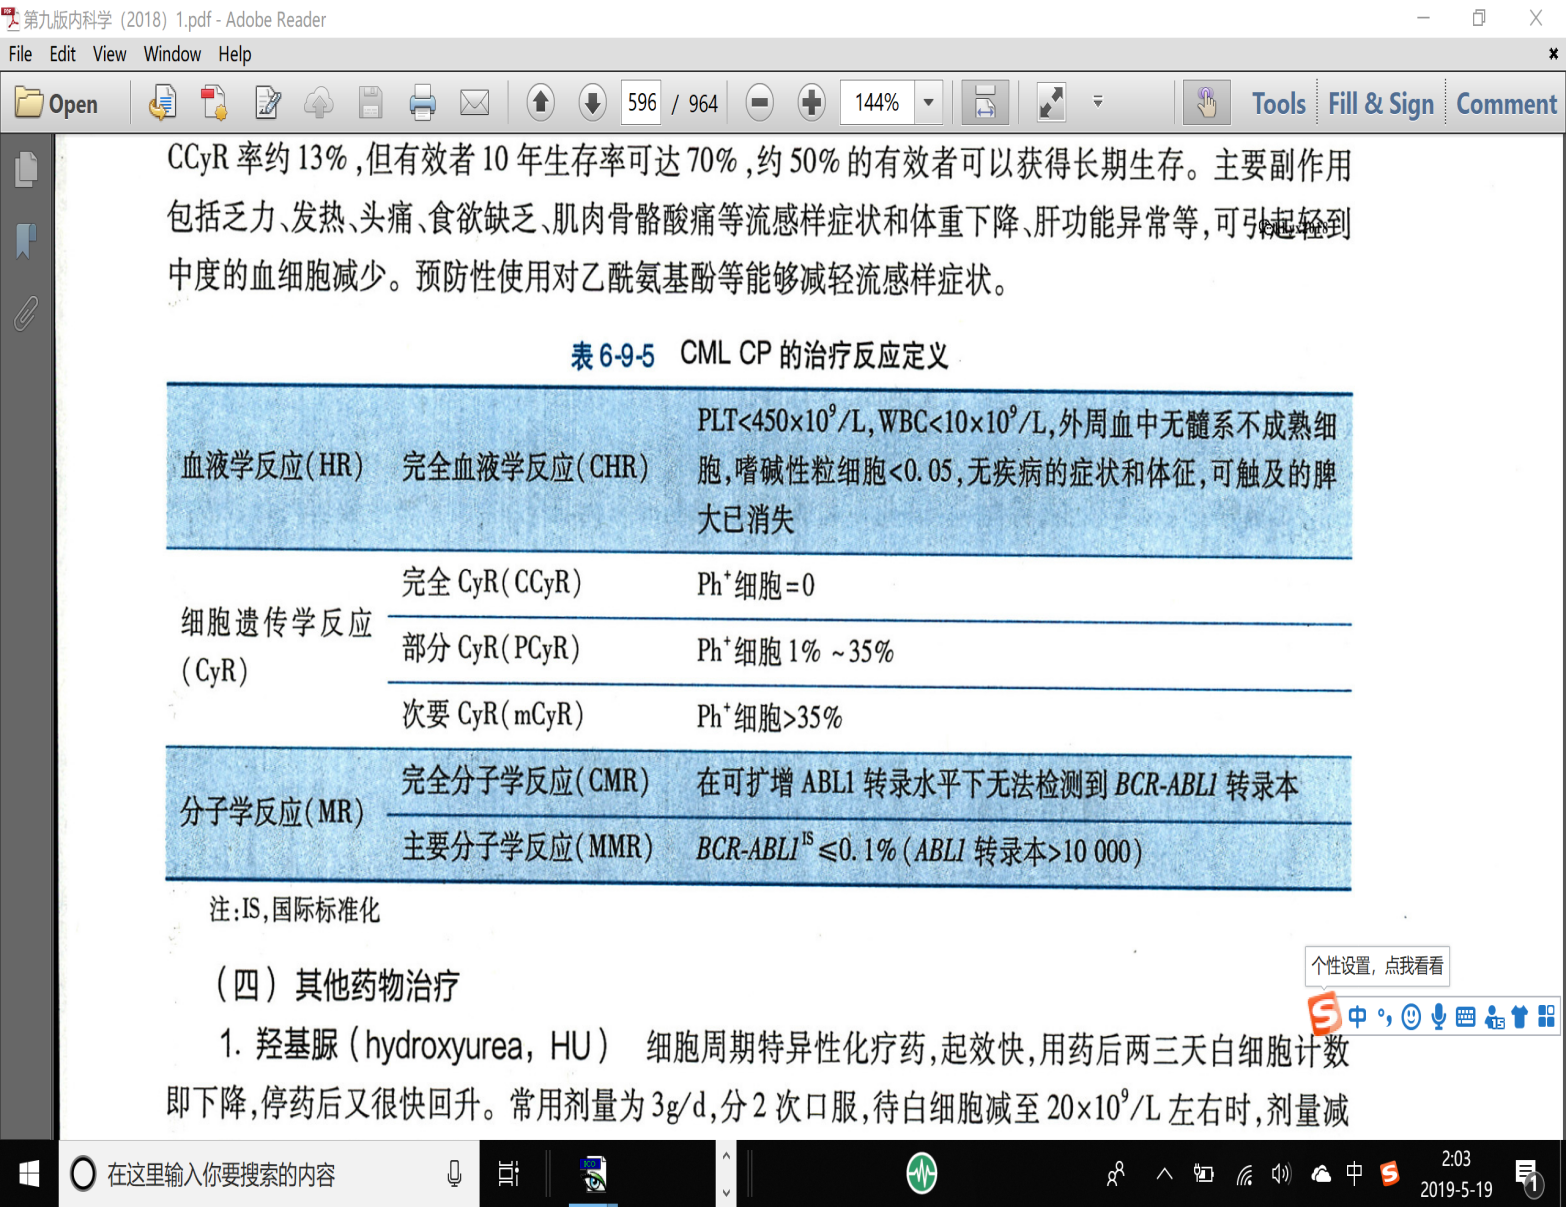Go to previous page with up arrow

[x=541, y=103]
